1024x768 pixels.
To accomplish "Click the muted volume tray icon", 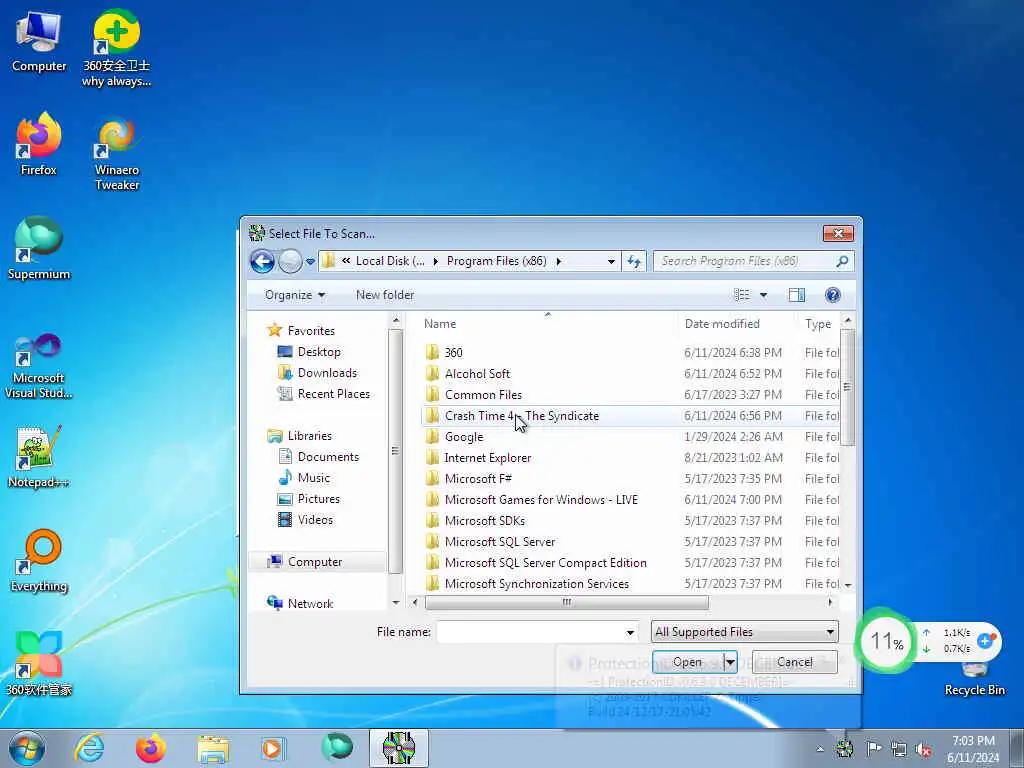I will pos(923,749).
